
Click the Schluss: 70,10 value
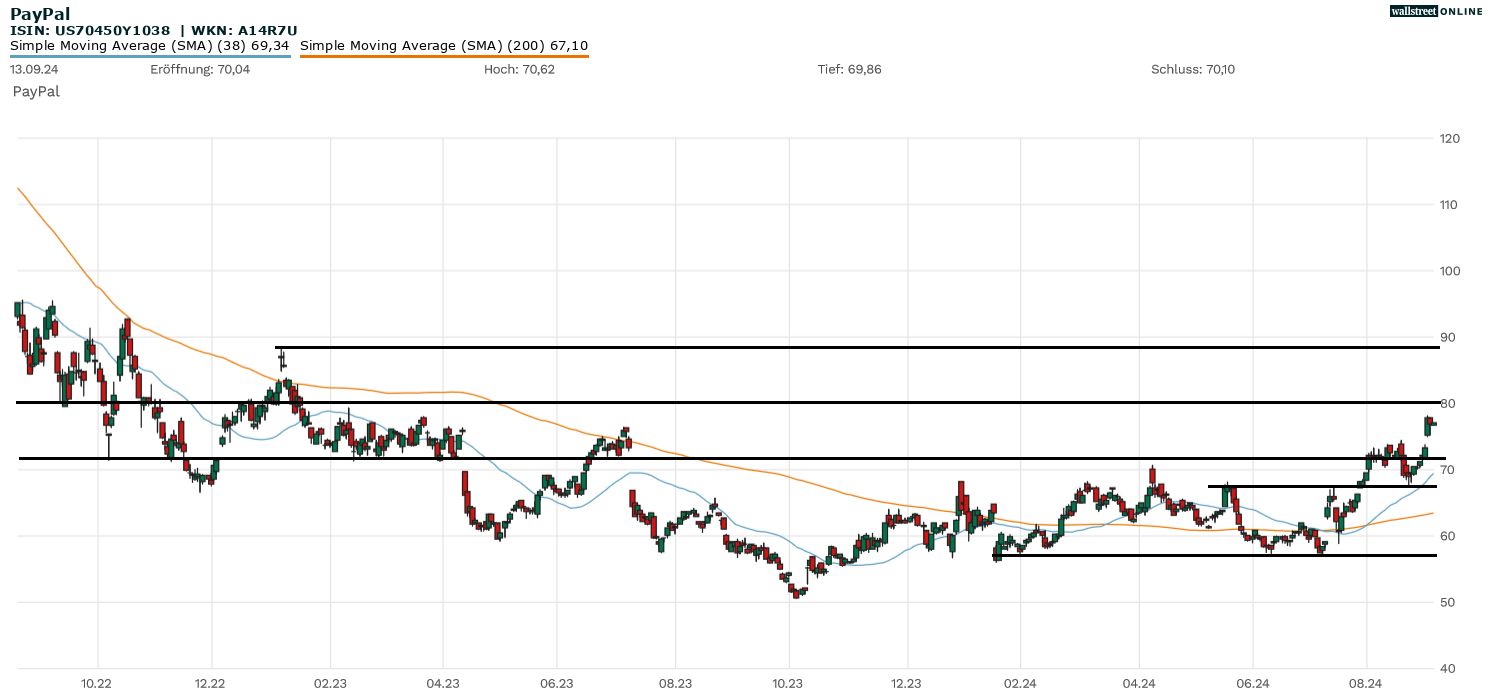pyautogui.click(x=1193, y=70)
